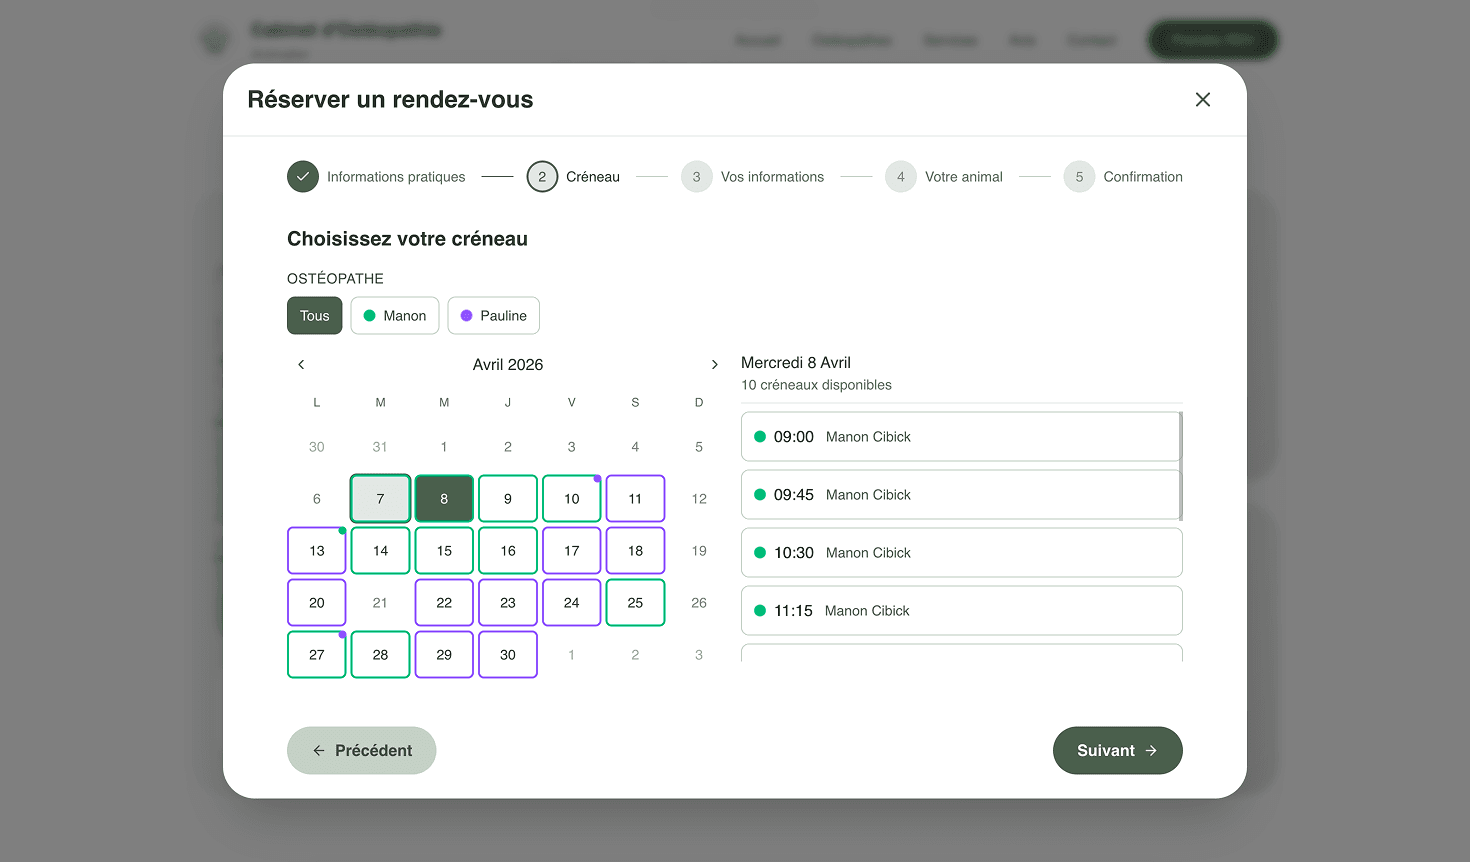Viewport: 1470px width, 862px height.
Task: Click step 2 circle for Créneau
Action: [542, 177]
